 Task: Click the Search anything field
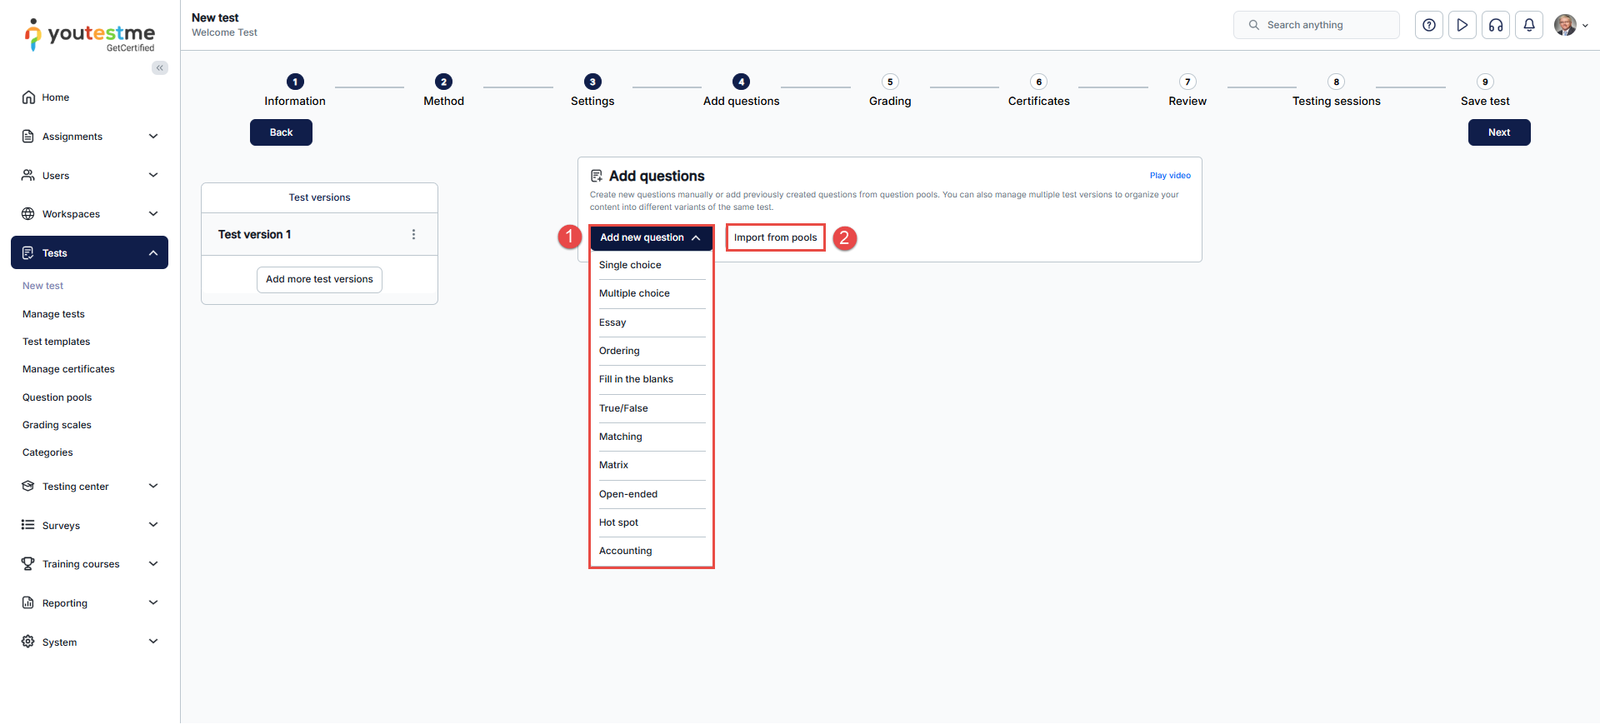click(x=1316, y=25)
